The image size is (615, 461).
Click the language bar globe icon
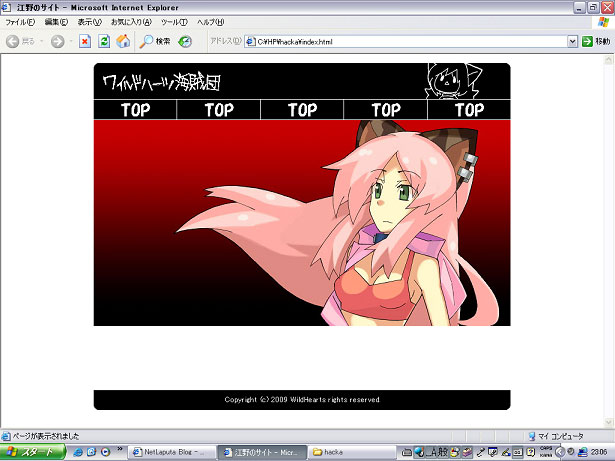point(419,452)
